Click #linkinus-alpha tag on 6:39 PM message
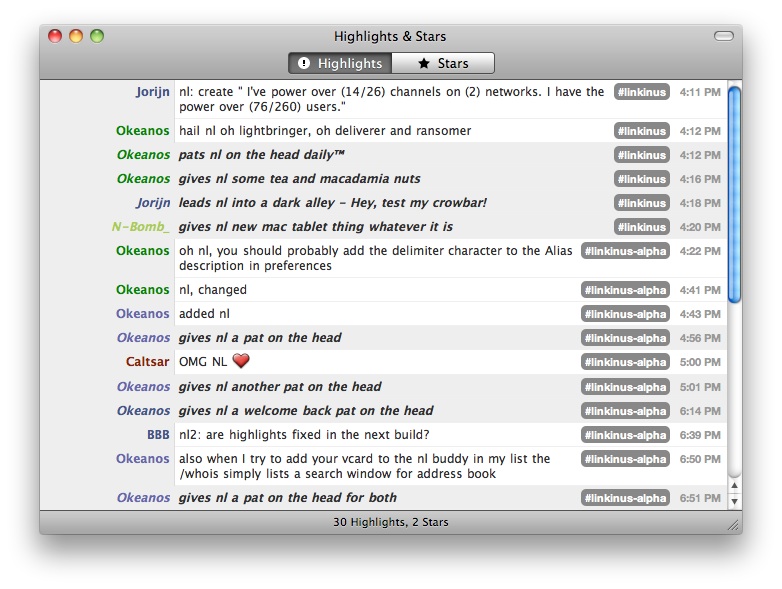 625,435
